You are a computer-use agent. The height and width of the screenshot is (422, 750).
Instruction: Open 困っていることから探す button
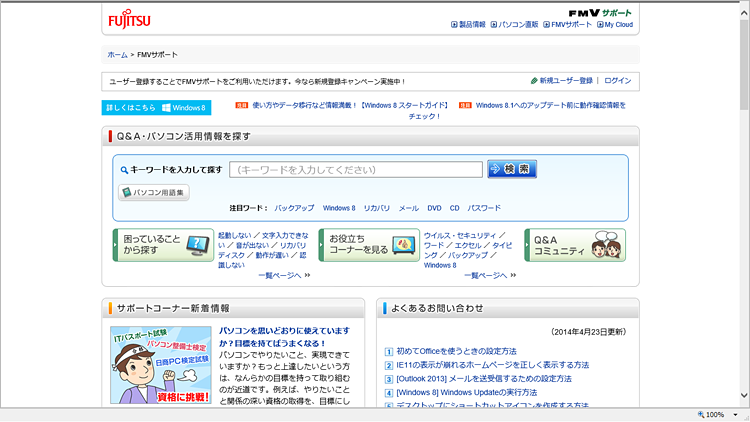click(x=163, y=245)
